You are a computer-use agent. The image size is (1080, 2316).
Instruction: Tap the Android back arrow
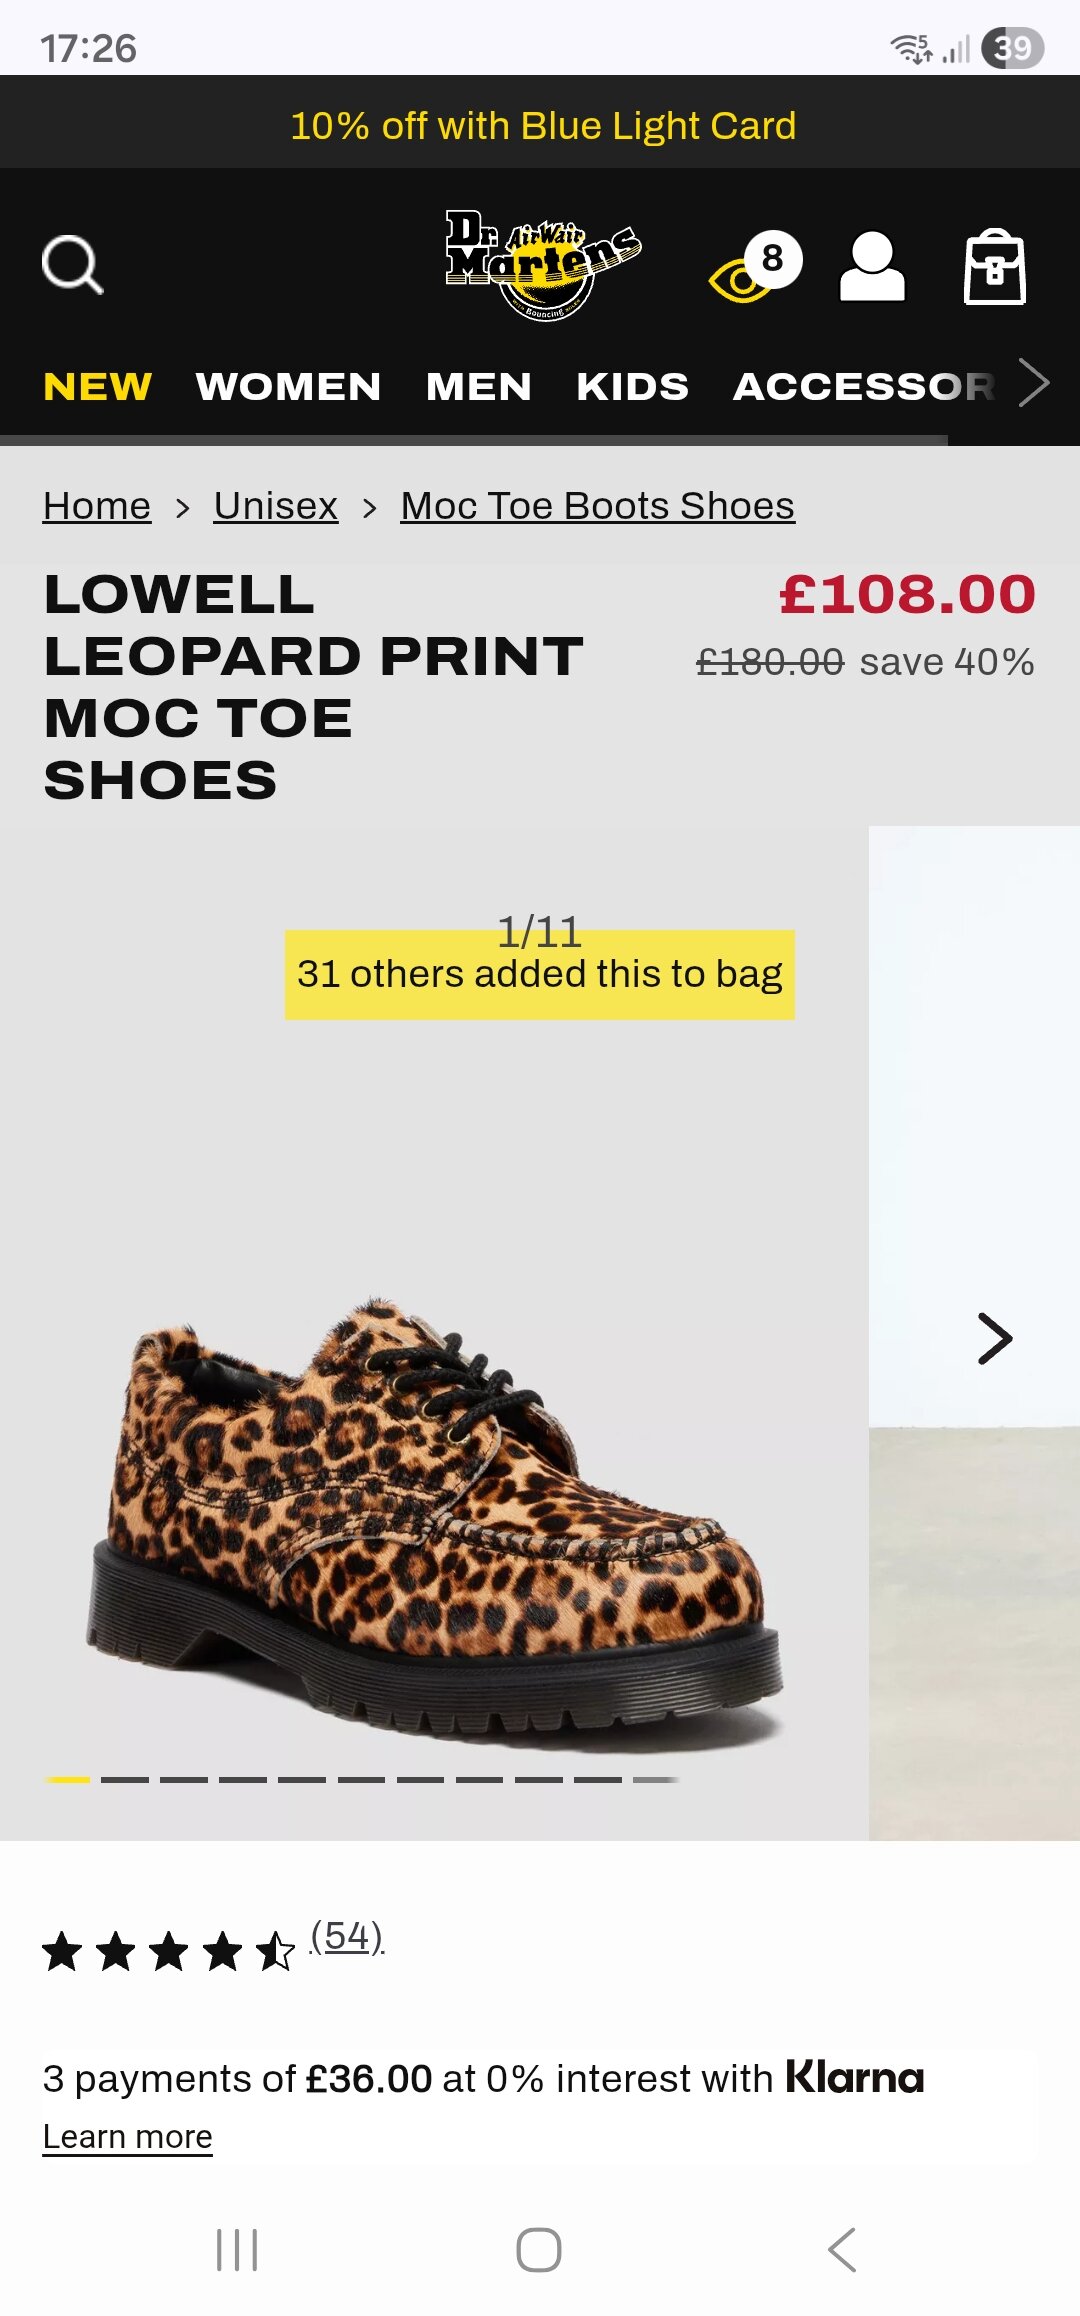pos(842,2250)
